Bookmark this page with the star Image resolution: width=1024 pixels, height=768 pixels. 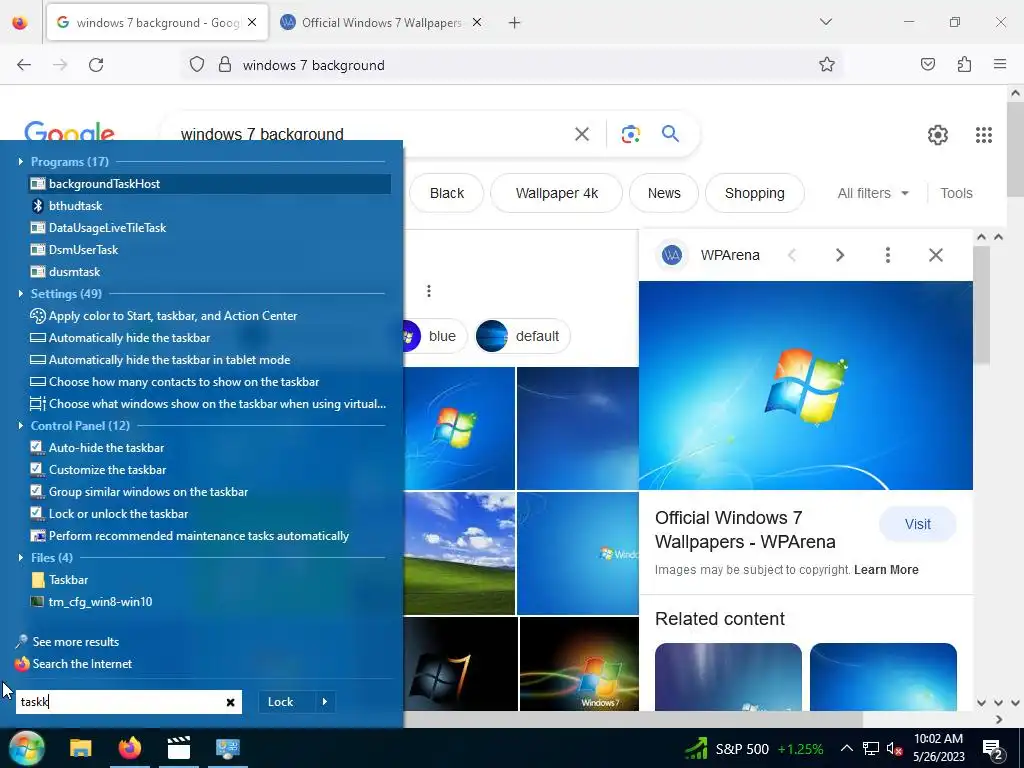click(x=827, y=64)
